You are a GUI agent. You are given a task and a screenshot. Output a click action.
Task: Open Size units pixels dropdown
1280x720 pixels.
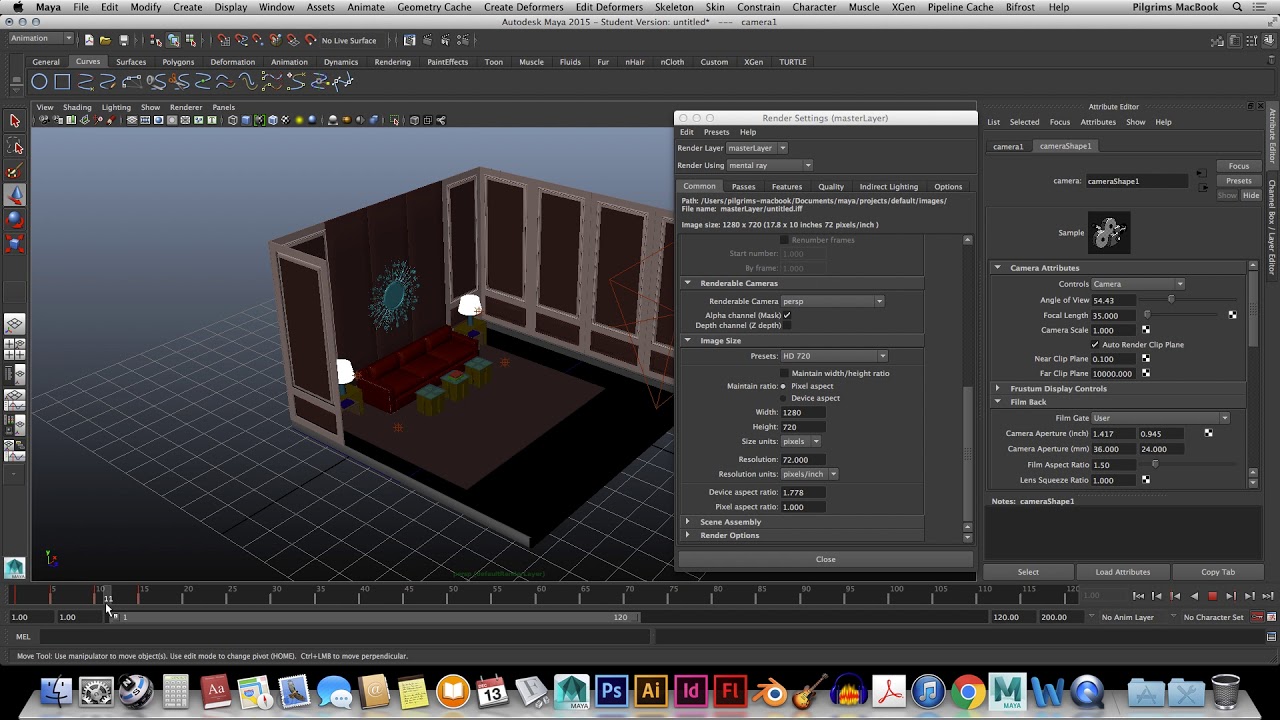[x=801, y=441]
